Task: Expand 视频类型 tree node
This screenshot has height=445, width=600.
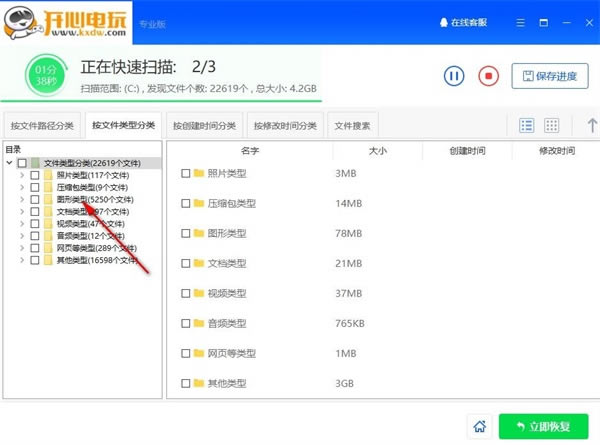Action: pos(22,224)
